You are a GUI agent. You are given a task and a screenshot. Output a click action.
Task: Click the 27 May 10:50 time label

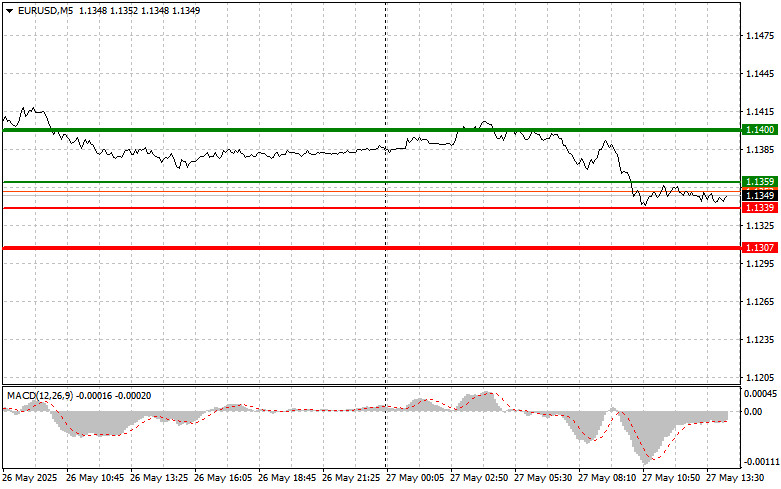coord(671,478)
